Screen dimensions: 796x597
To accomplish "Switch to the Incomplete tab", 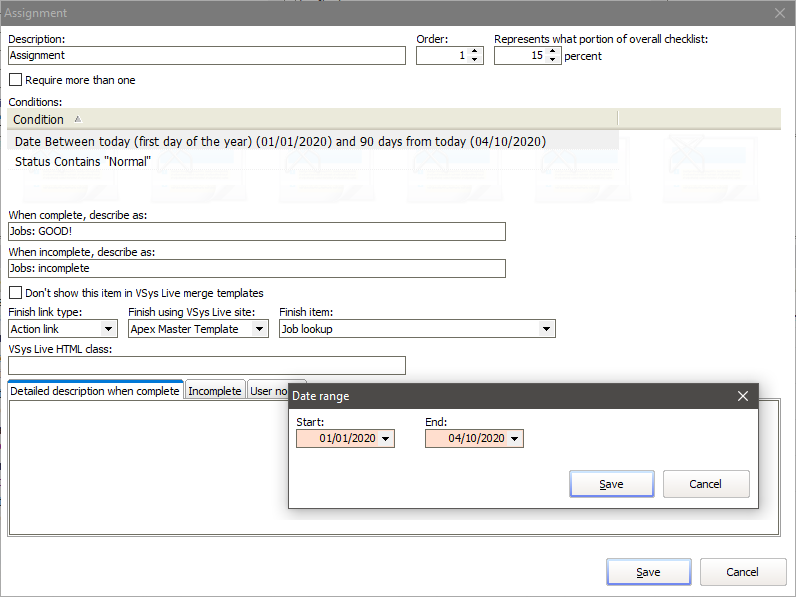I will [215, 391].
